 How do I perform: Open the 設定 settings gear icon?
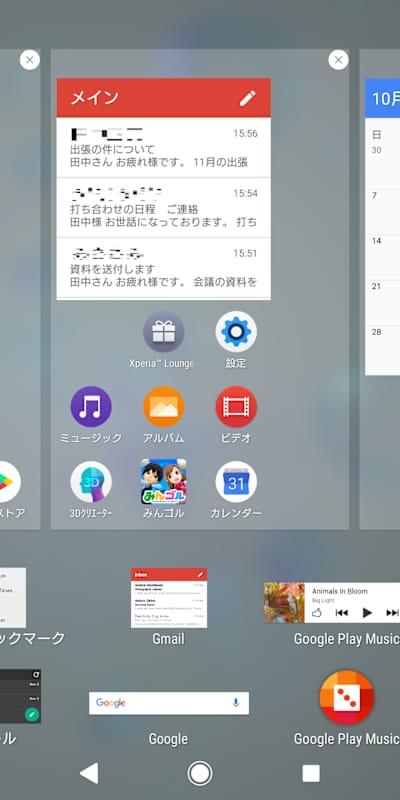236,332
